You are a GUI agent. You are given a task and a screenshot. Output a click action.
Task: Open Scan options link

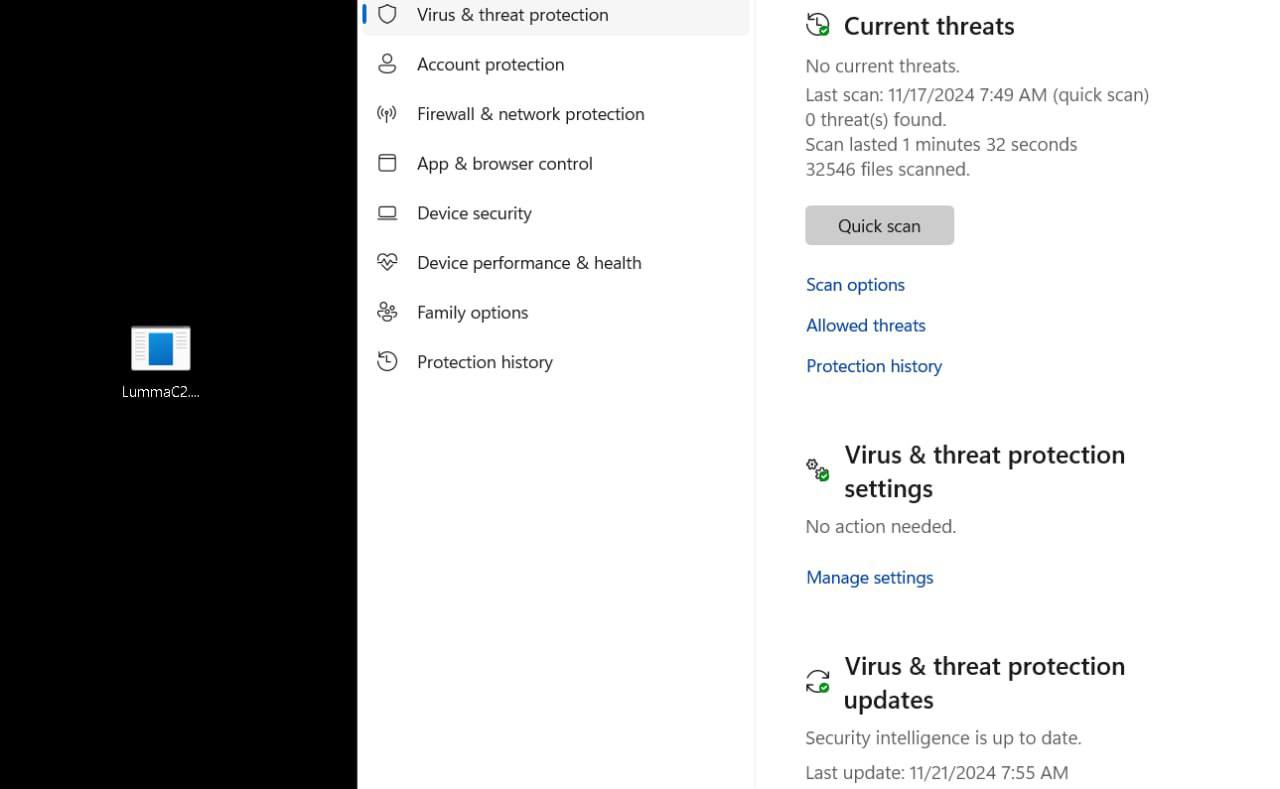(855, 284)
